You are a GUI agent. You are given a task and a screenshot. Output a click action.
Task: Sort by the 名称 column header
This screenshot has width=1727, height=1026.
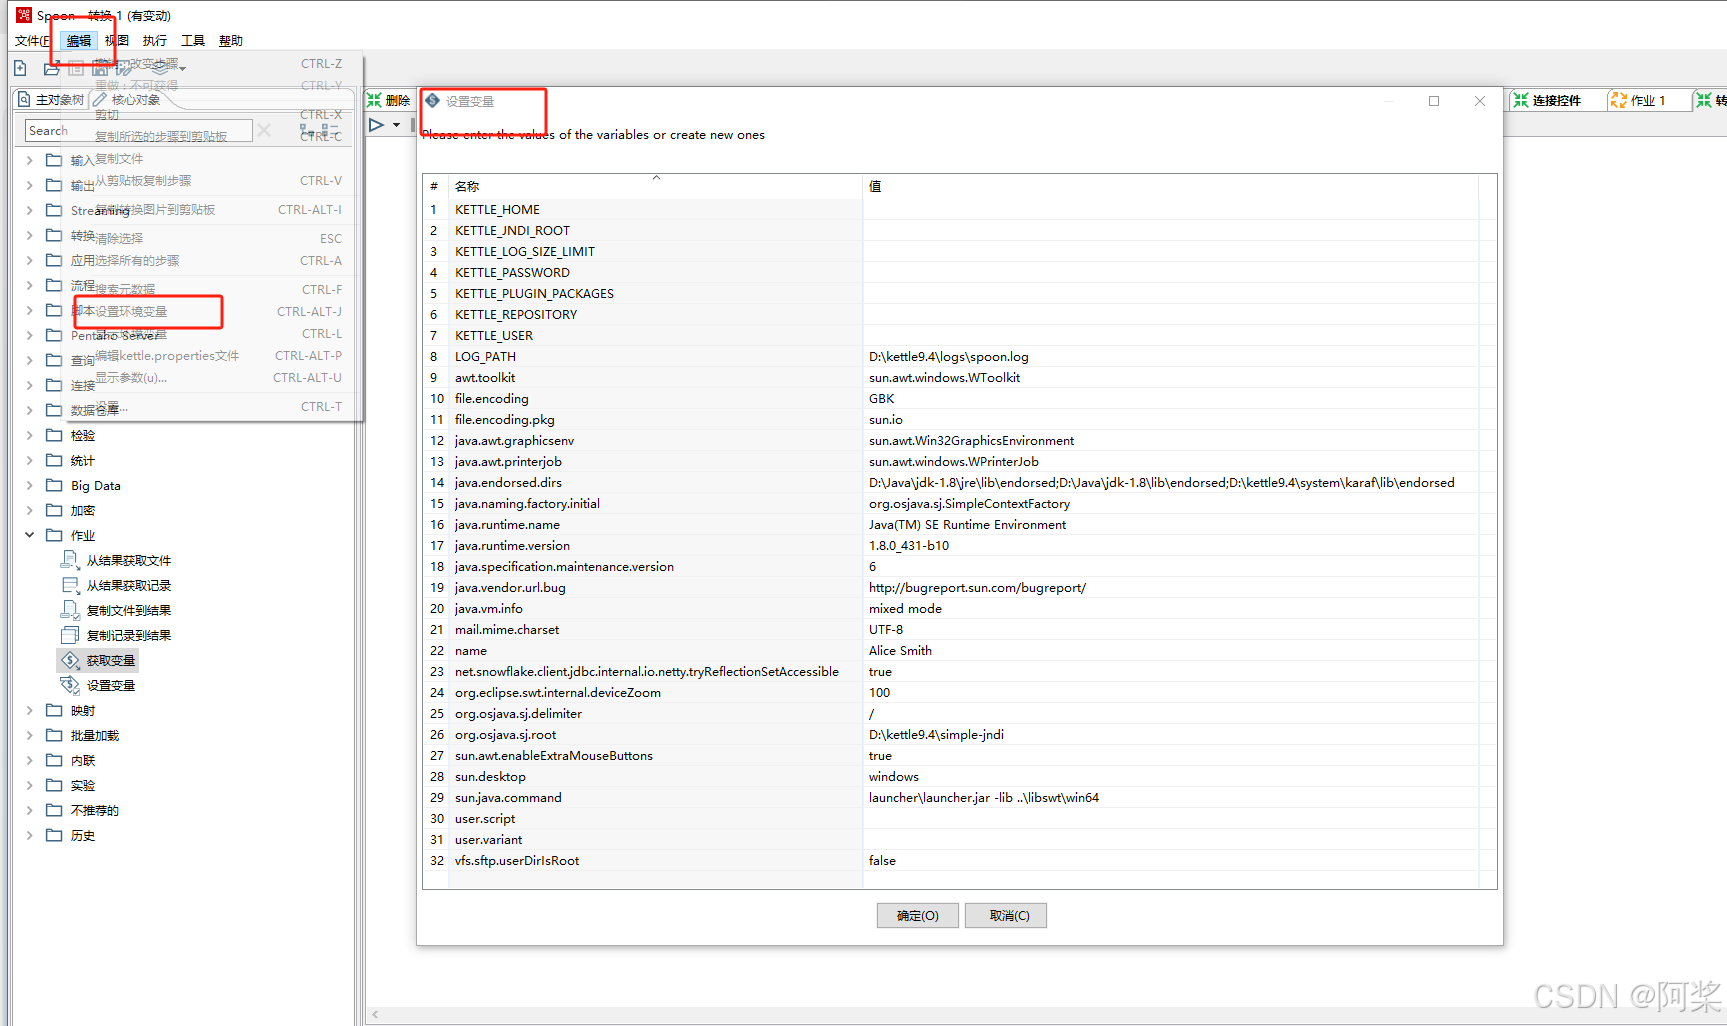(656, 186)
